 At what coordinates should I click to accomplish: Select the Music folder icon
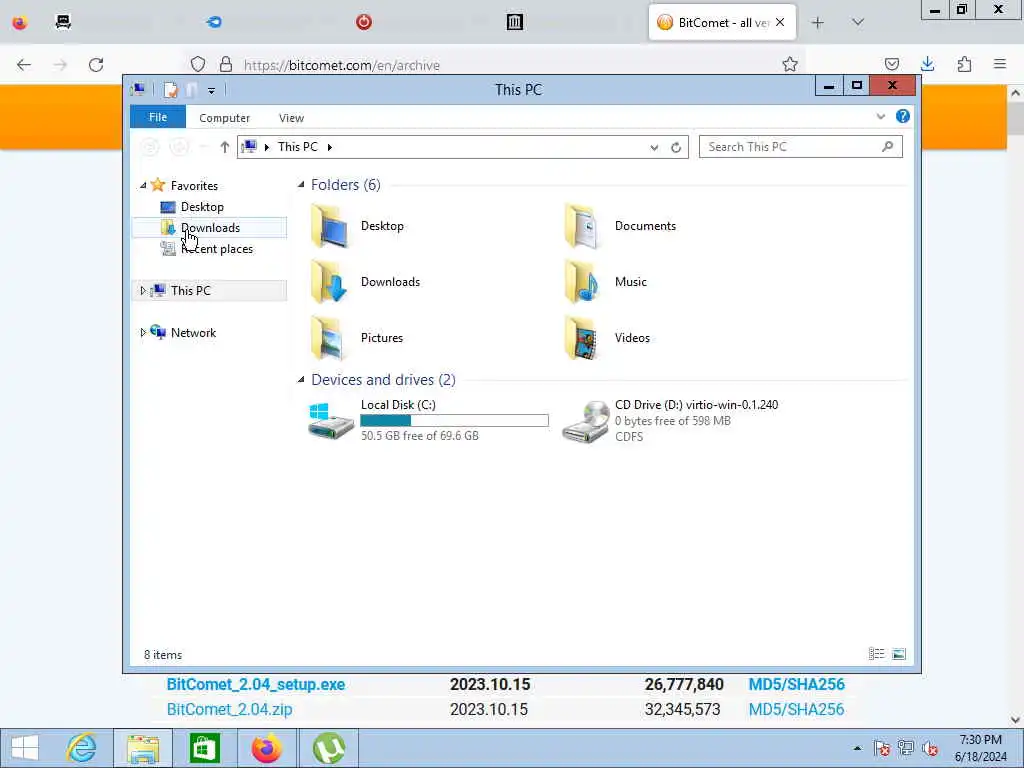pyautogui.click(x=581, y=282)
